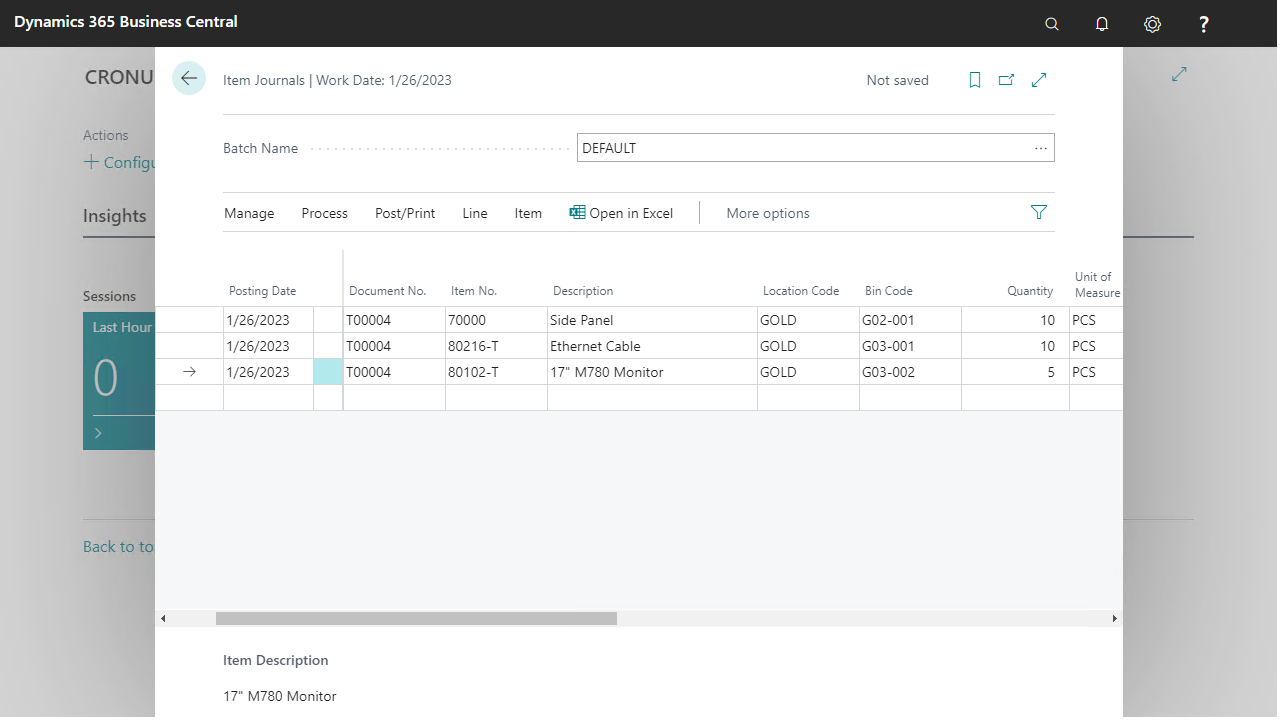Click More options
Image resolution: width=1280 pixels, height=720 pixels.
[768, 213]
